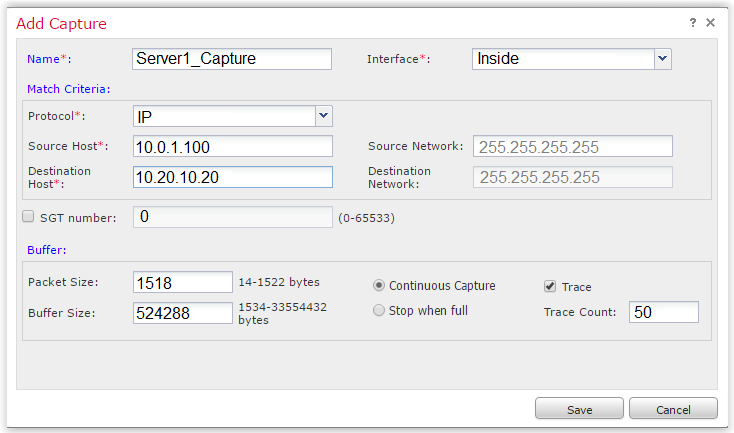
Task: Click the Add Capture title text
Action: [x=61, y=23]
